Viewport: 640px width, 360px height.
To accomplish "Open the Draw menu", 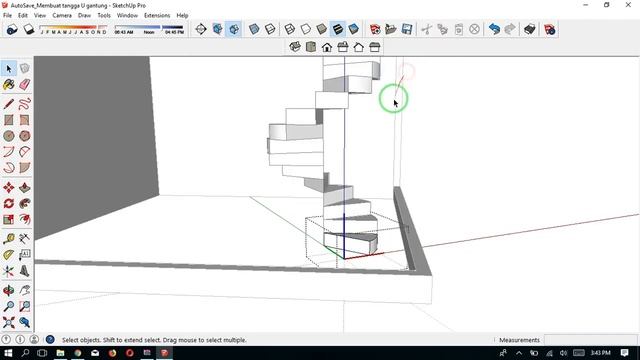I will 84,16.
